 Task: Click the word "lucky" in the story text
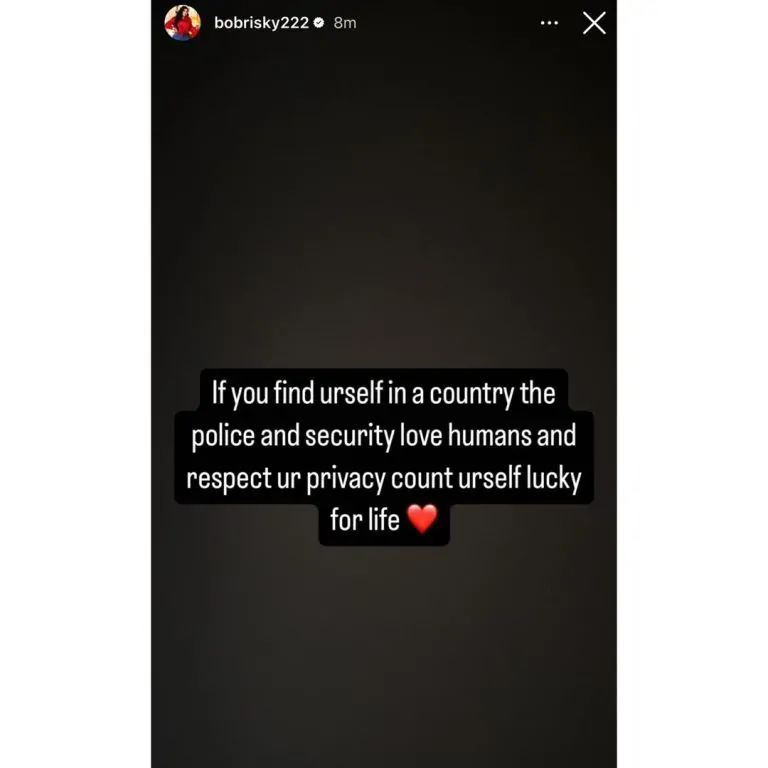click(x=554, y=479)
